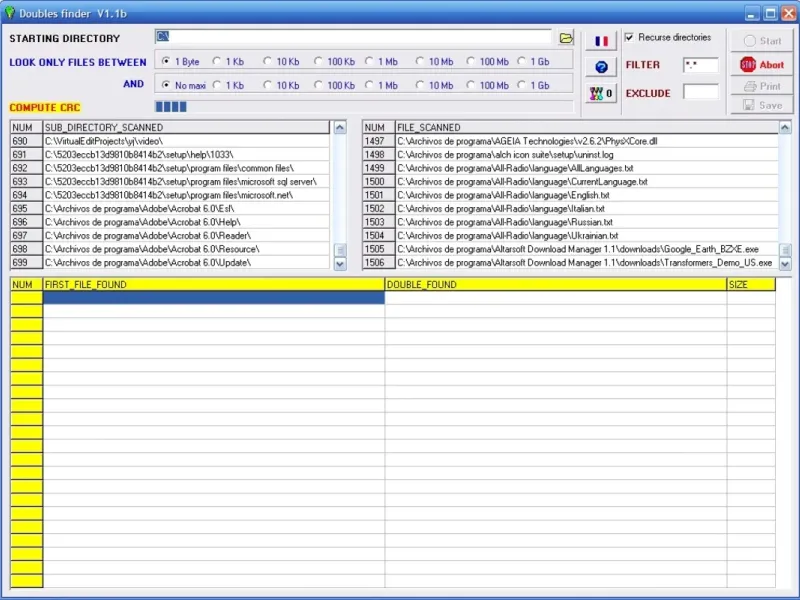Click FIRST_FILE_FOUND column header

(x=214, y=284)
